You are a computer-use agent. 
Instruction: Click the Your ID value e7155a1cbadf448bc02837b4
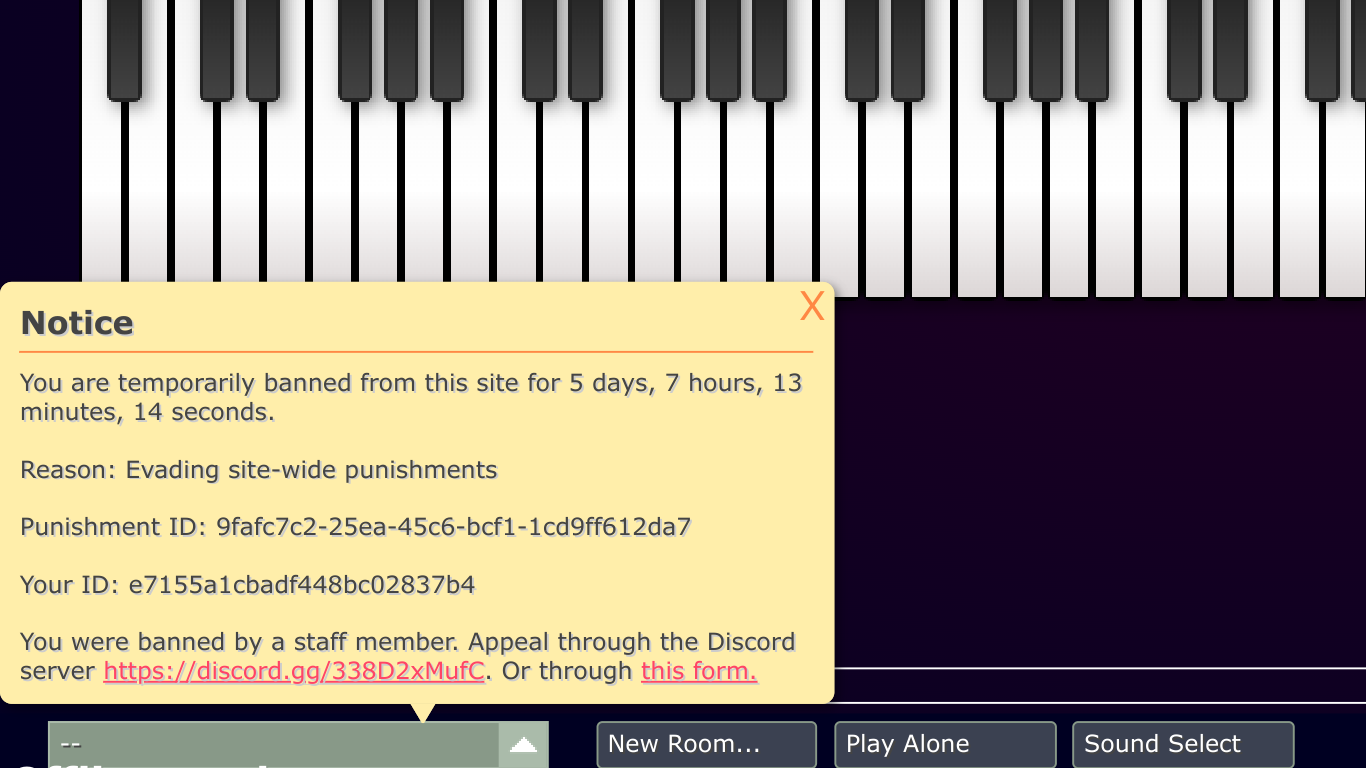(302, 585)
